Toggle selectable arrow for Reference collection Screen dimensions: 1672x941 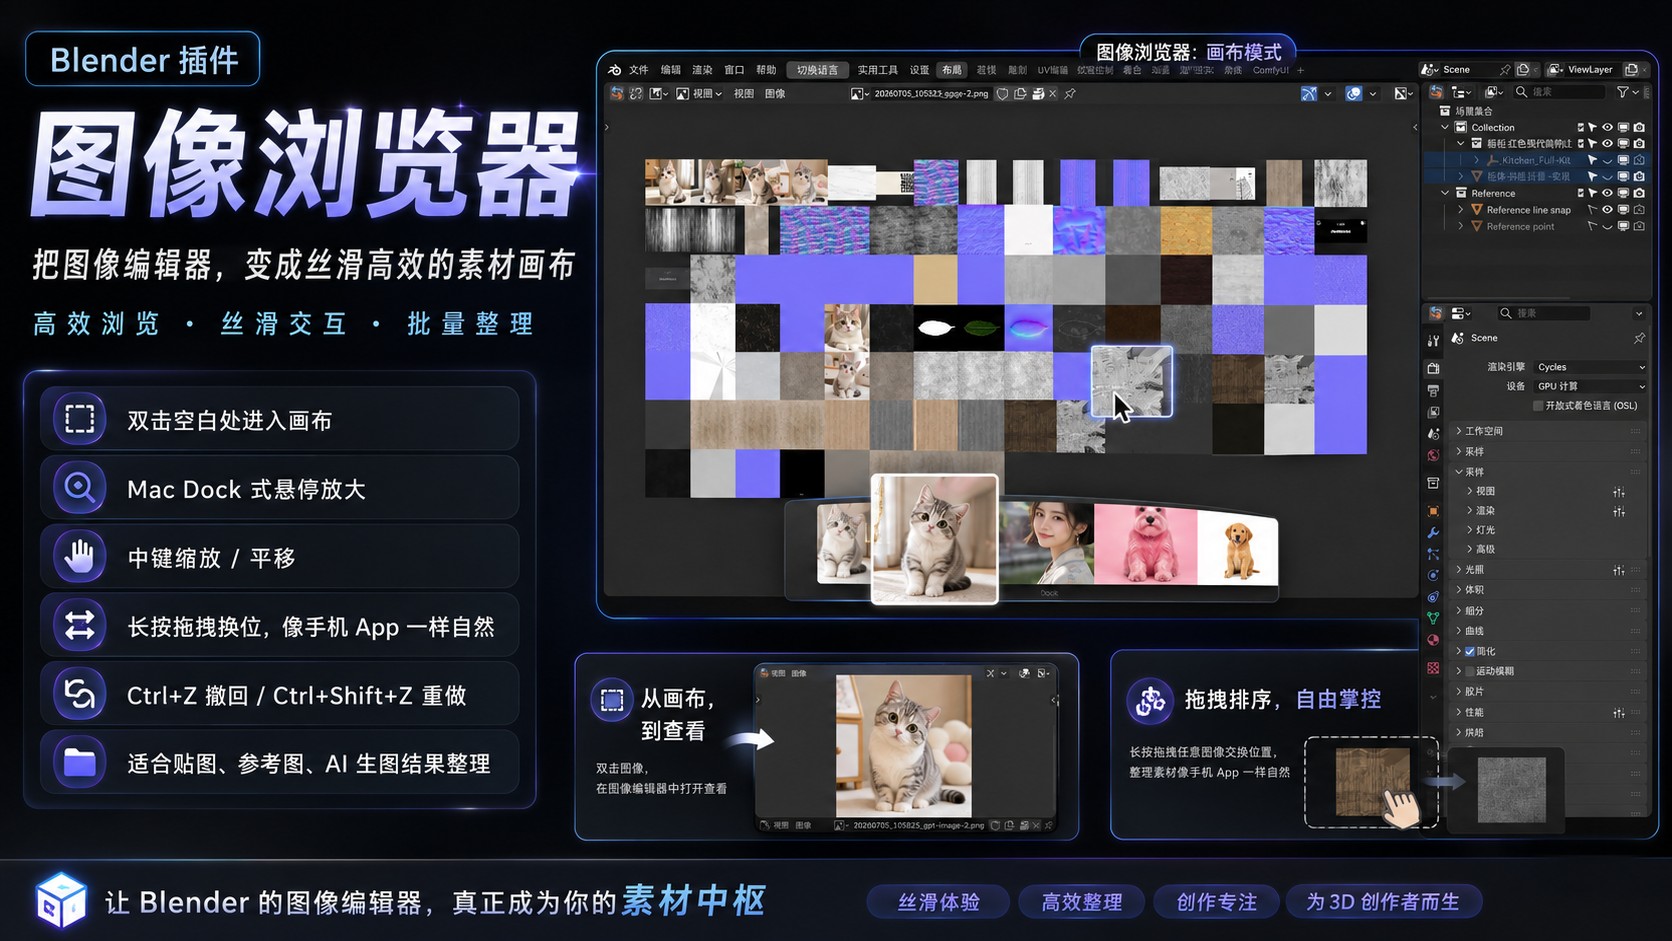1592,193
